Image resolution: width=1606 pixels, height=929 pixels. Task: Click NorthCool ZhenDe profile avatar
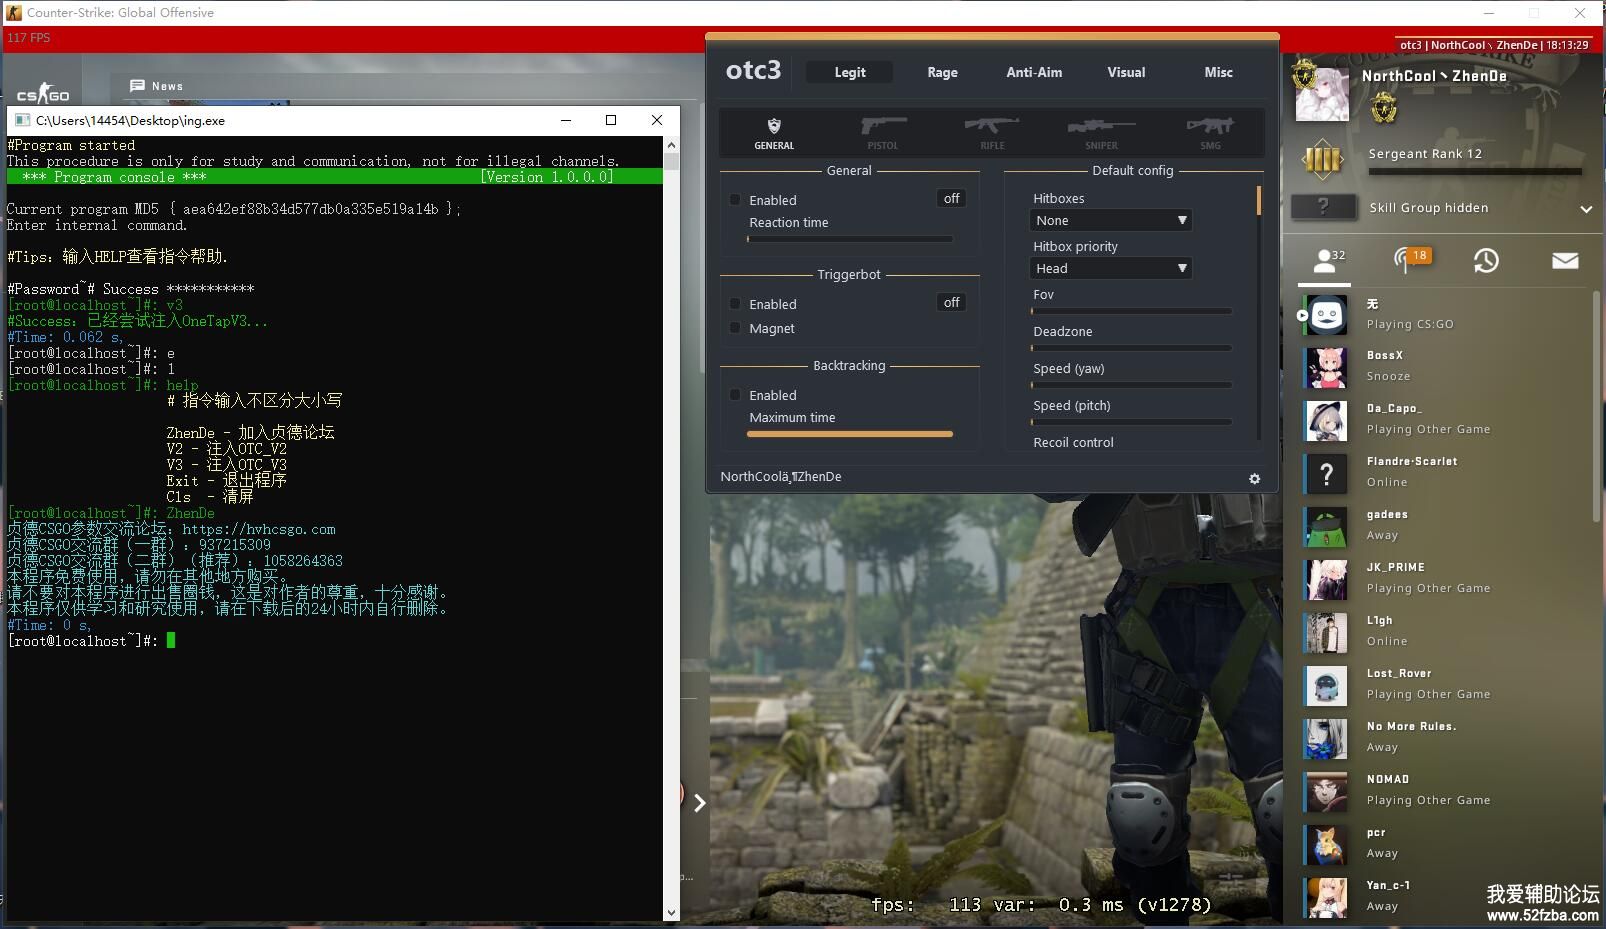(x=1322, y=94)
